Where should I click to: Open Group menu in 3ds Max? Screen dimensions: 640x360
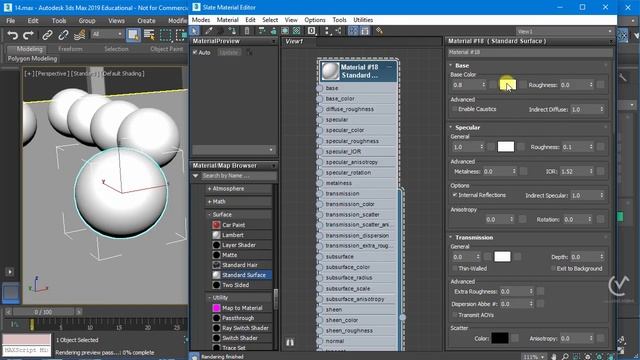[87, 20]
